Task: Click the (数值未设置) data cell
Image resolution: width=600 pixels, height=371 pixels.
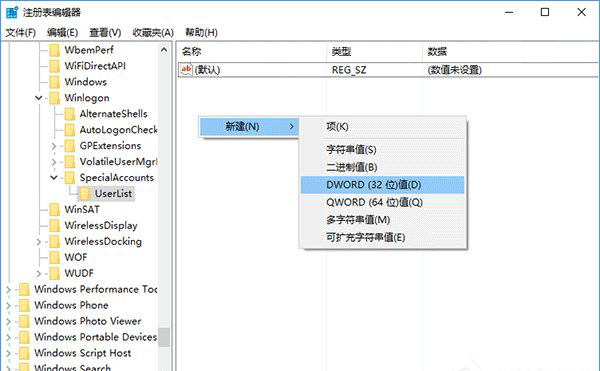Action: [455, 70]
